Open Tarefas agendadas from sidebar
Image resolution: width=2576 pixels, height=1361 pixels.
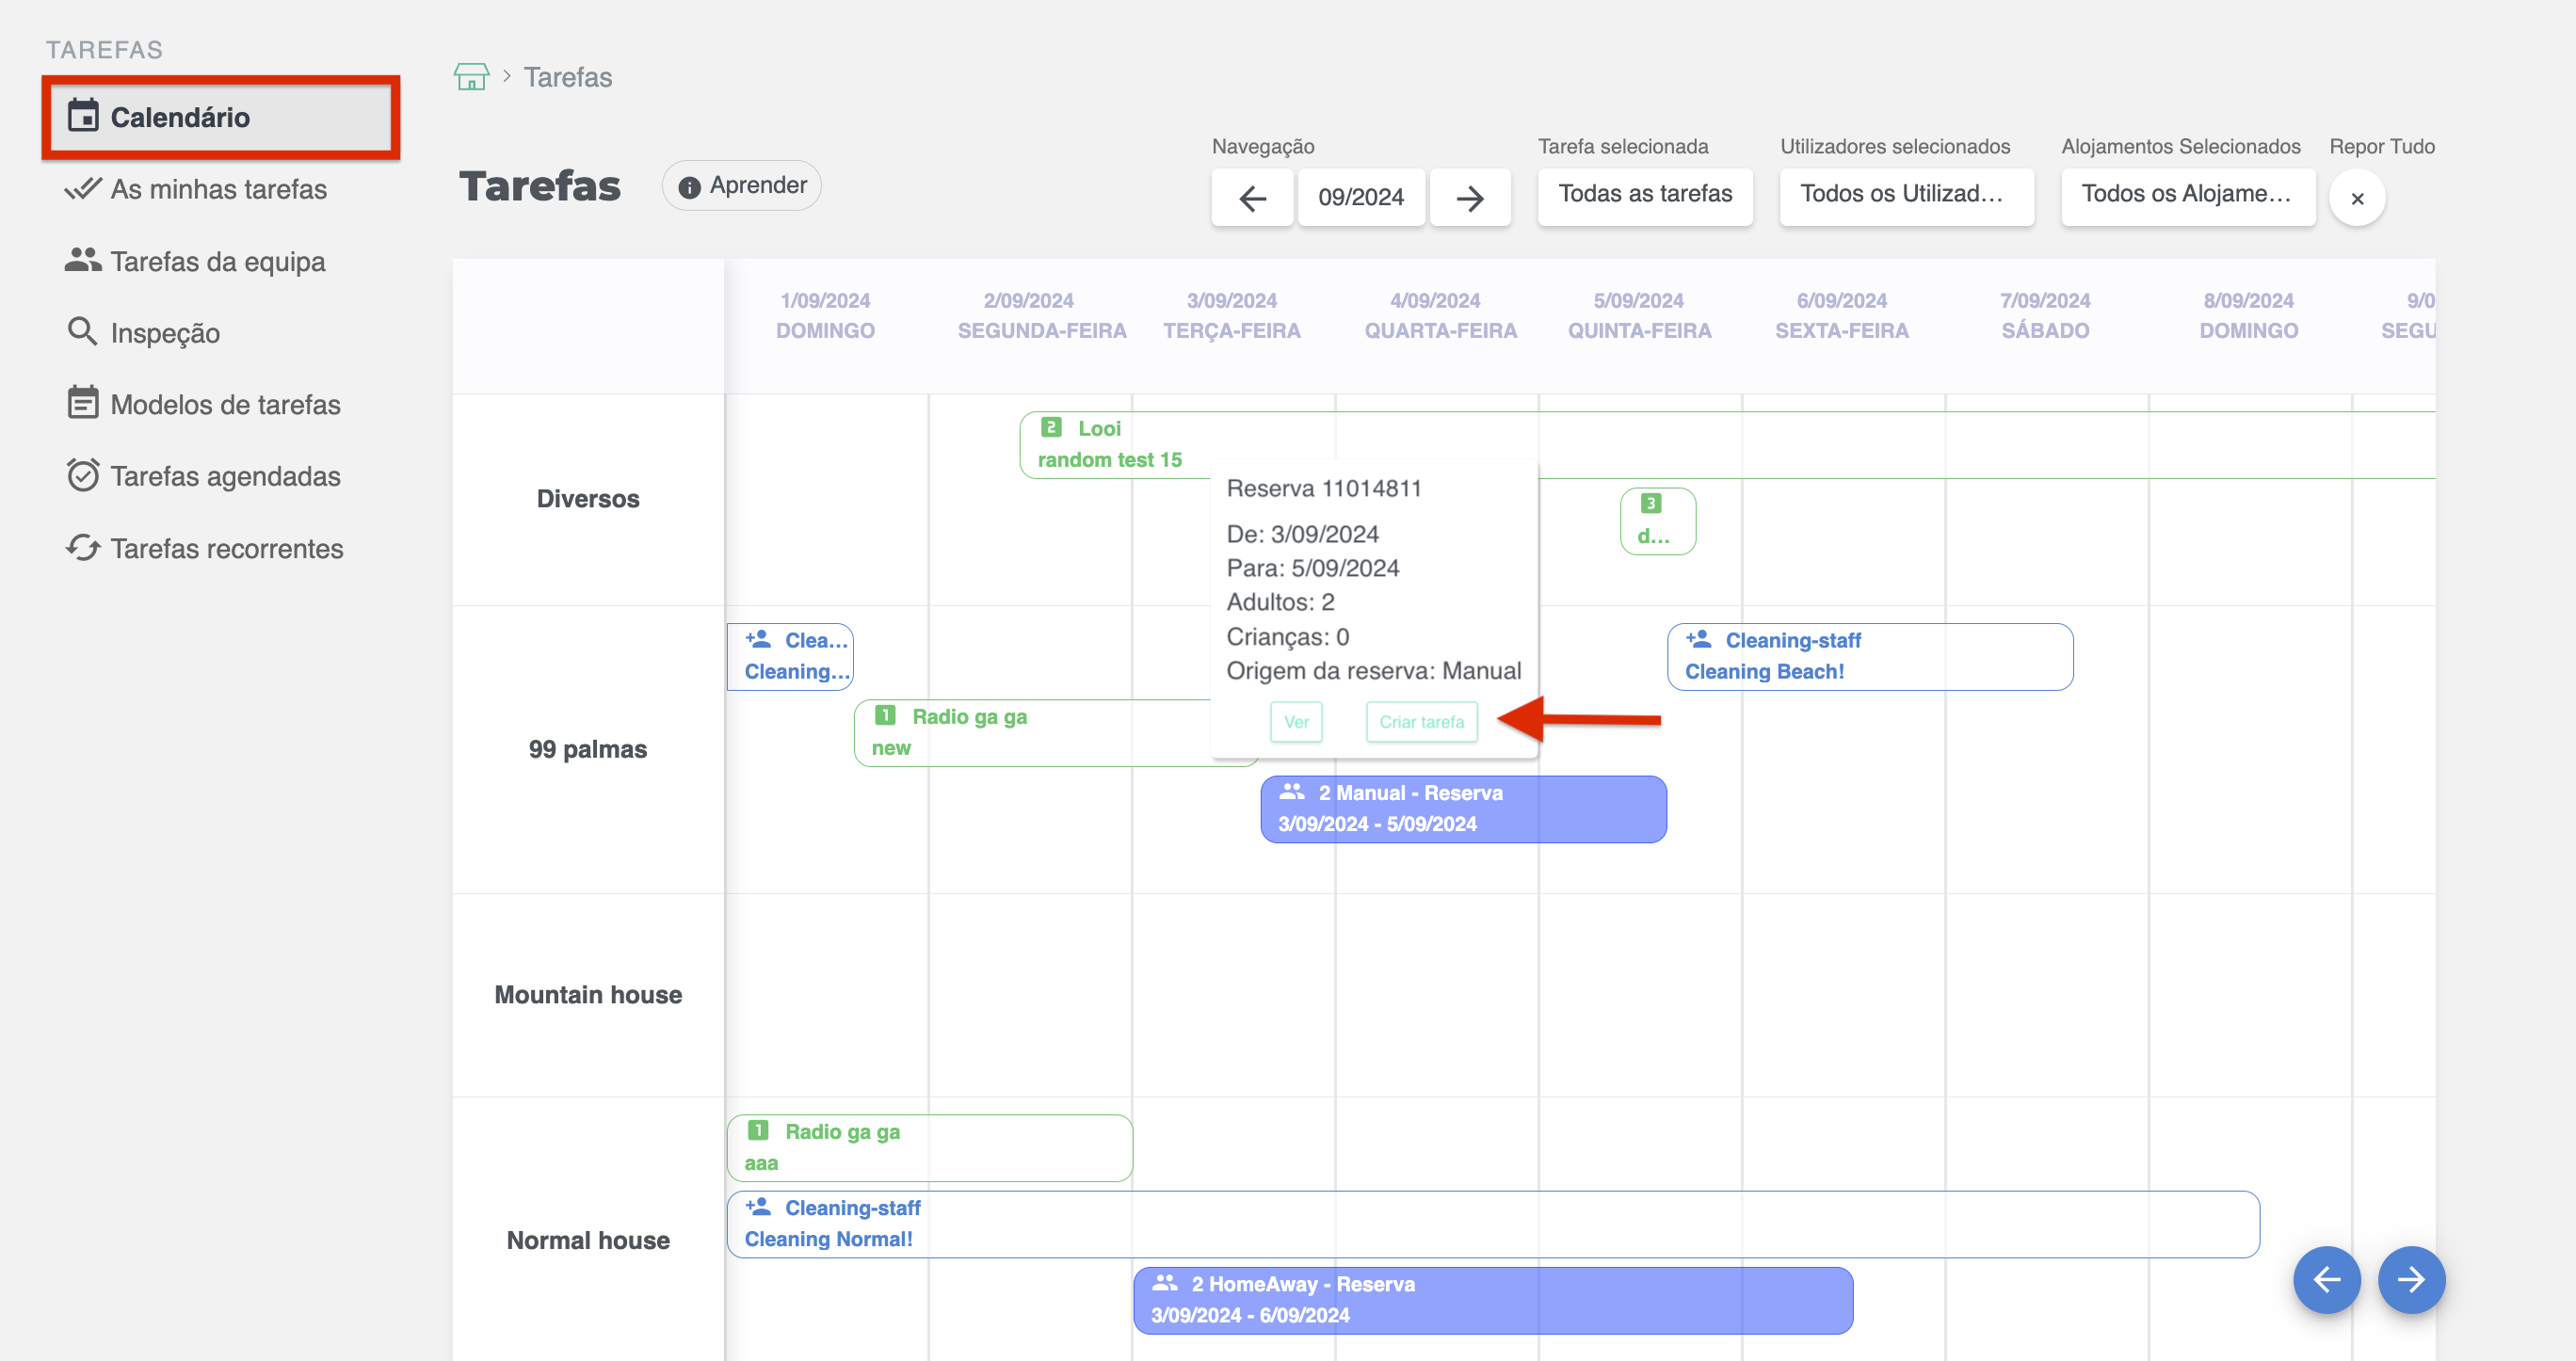pyautogui.click(x=224, y=476)
